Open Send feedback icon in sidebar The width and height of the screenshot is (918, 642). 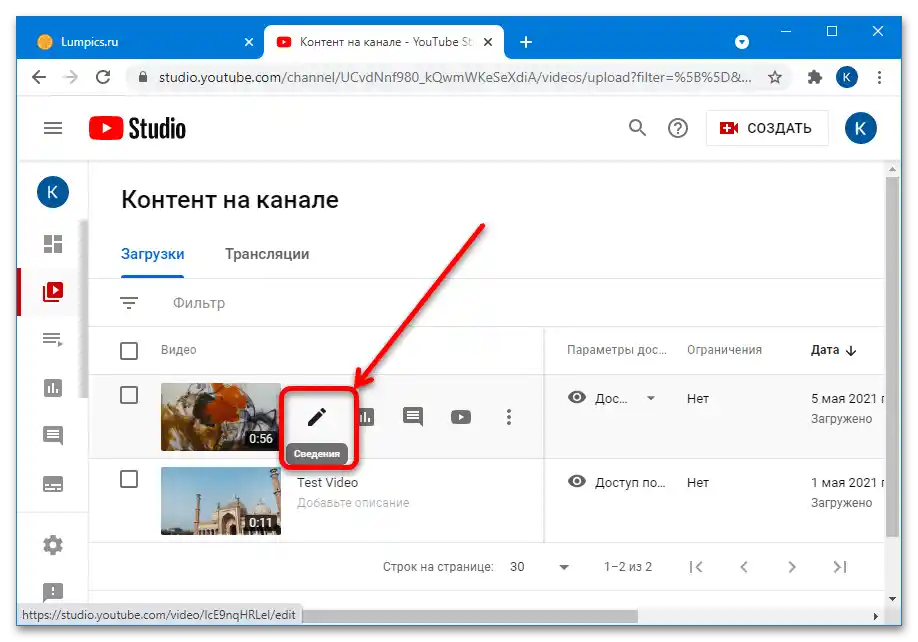[x=53, y=592]
